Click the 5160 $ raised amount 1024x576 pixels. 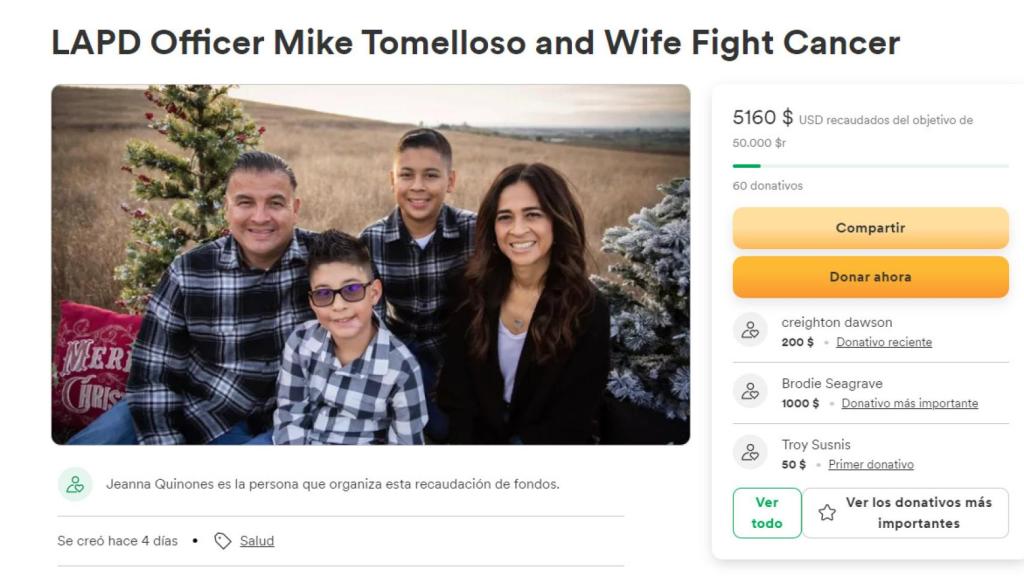(763, 118)
